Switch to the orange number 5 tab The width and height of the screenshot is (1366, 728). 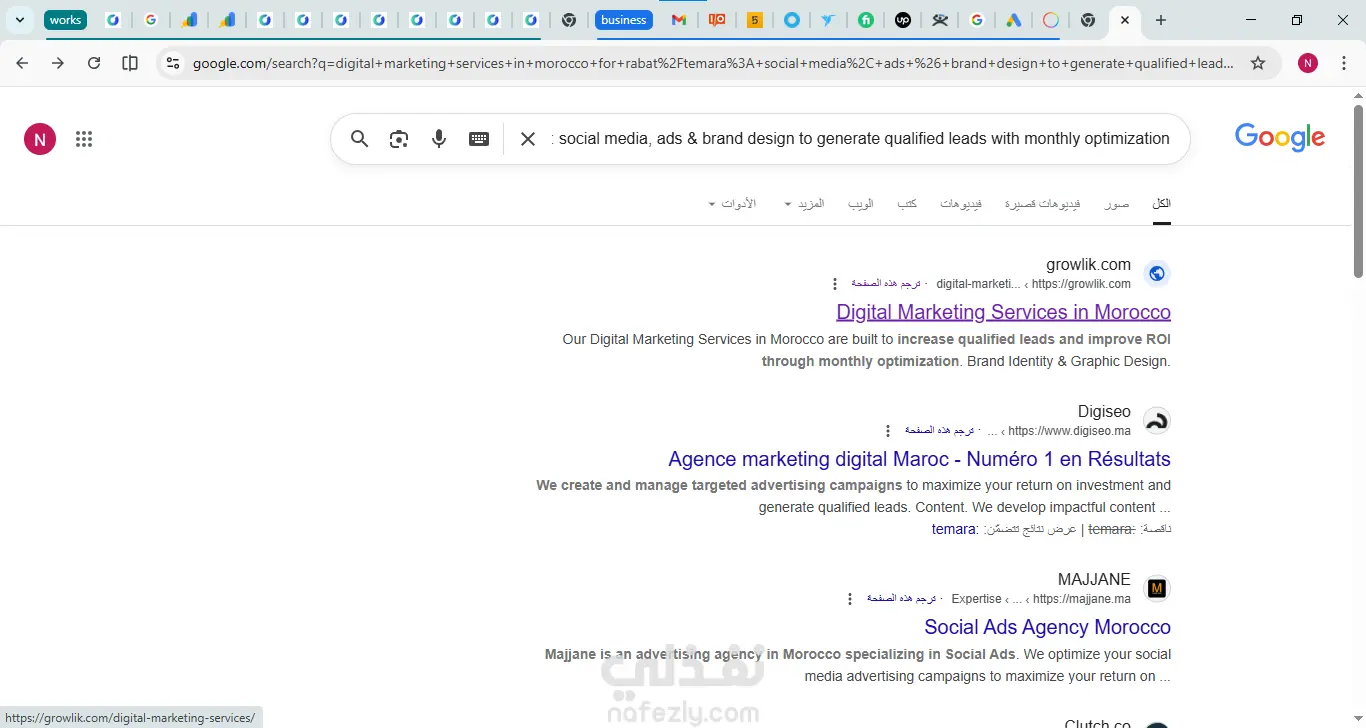click(755, 20)
